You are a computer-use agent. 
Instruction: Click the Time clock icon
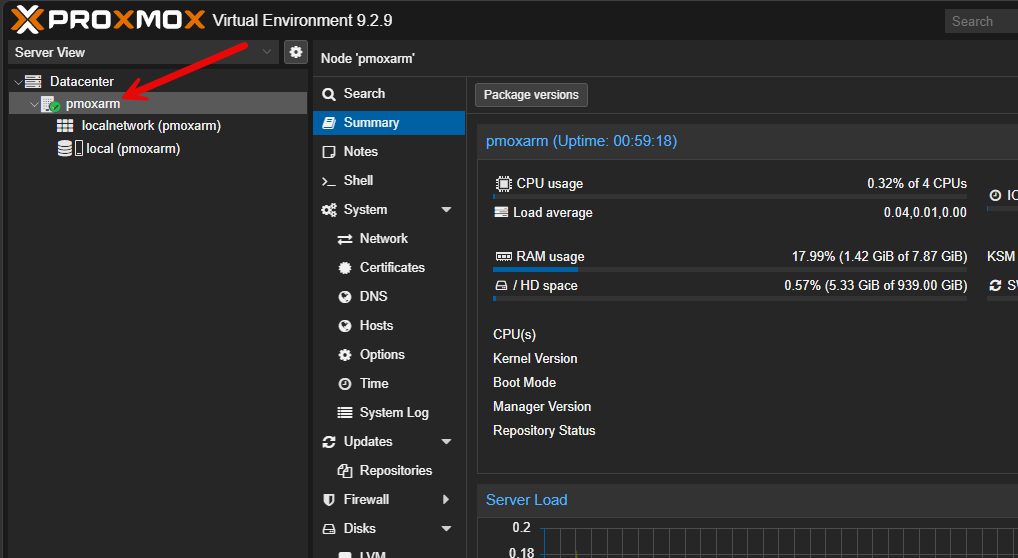point(345,384)
